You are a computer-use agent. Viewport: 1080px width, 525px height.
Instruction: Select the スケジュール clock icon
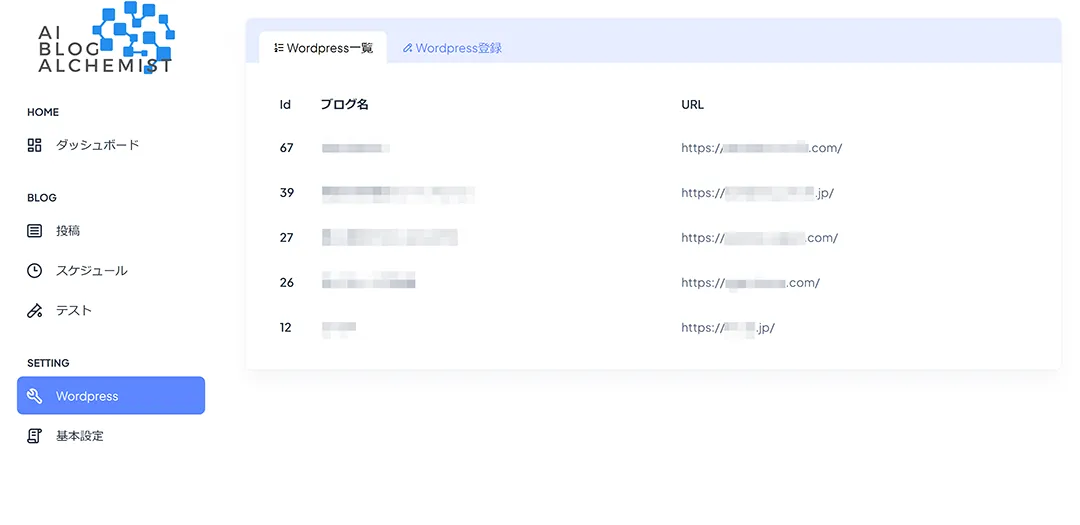pyautogui.click(x=35, y=271)
